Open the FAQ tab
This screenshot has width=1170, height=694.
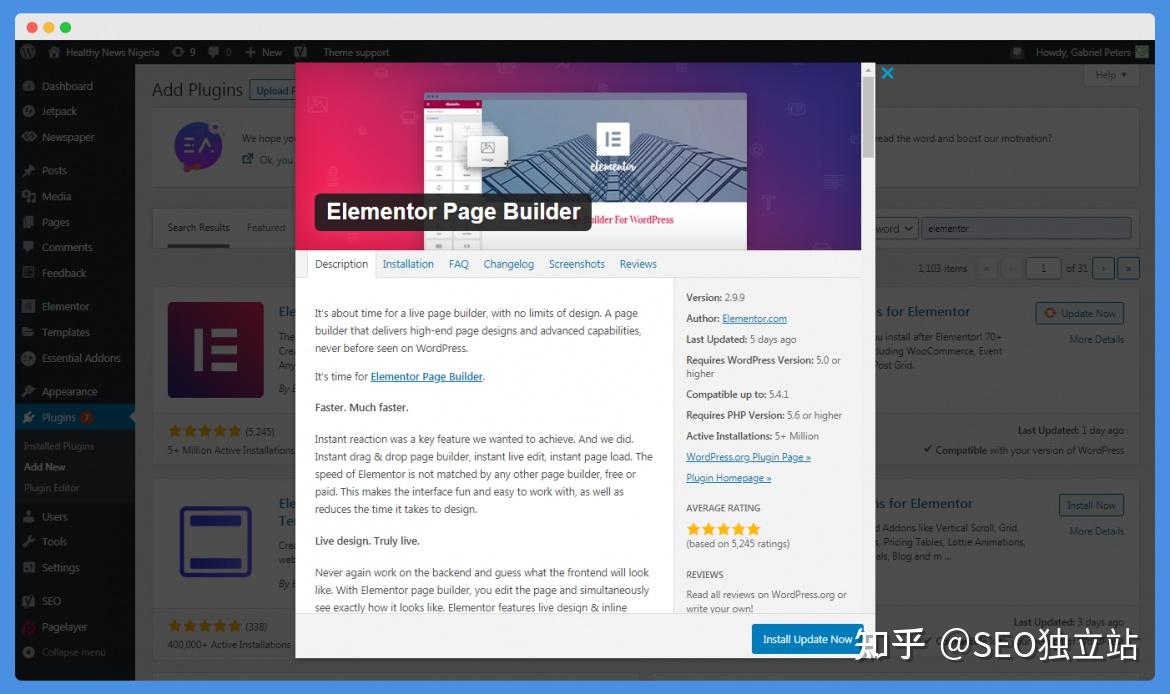[459, 264]
